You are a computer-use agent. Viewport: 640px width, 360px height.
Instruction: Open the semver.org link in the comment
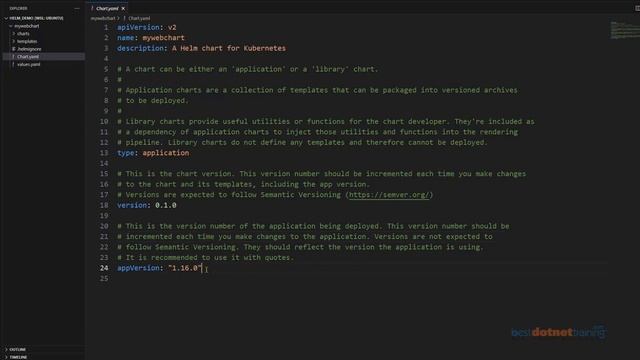tap(389, 195)
